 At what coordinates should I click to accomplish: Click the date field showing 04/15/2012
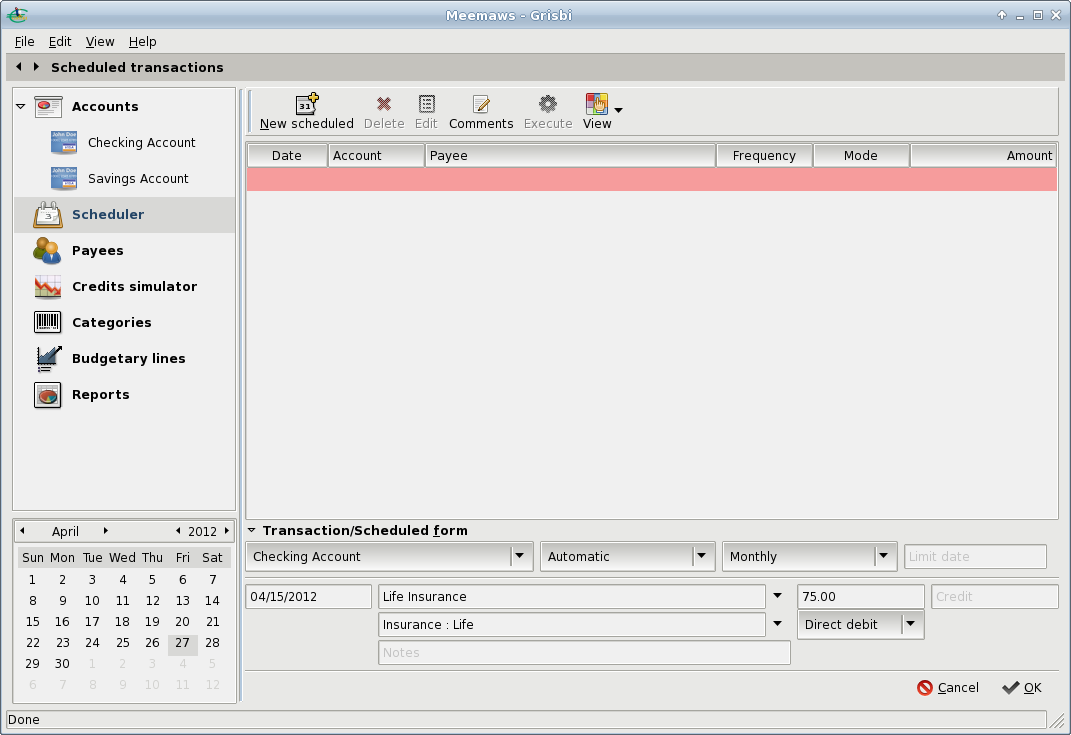[x=309, y=596]
